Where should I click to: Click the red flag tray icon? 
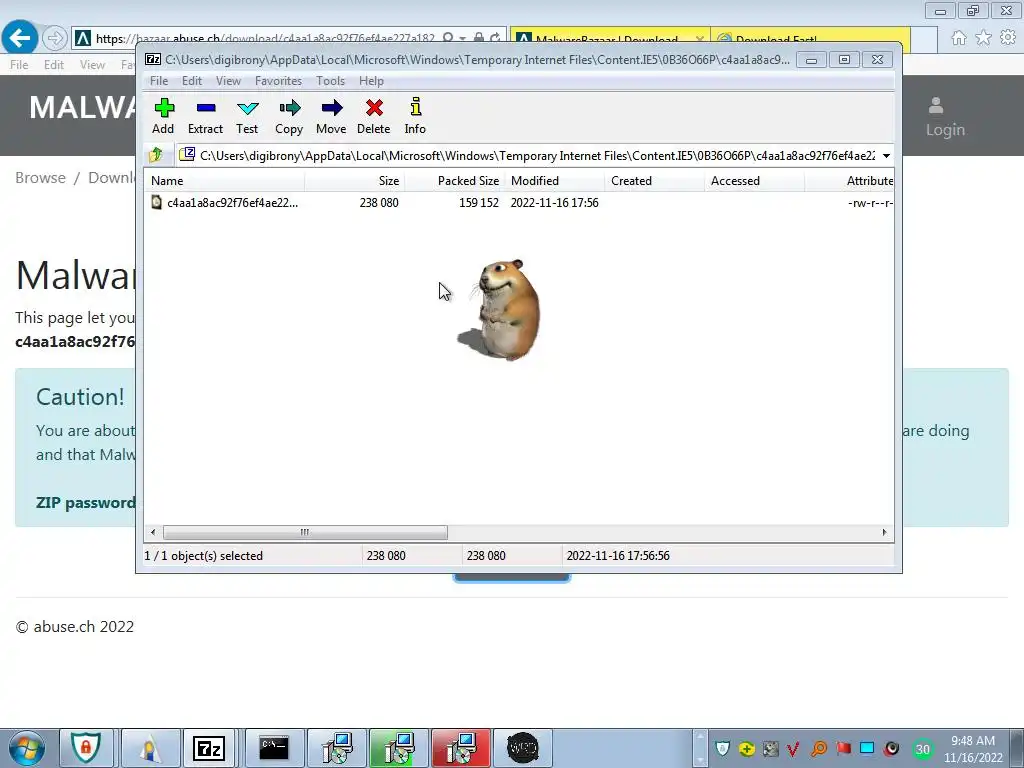[x=843, y=748]
